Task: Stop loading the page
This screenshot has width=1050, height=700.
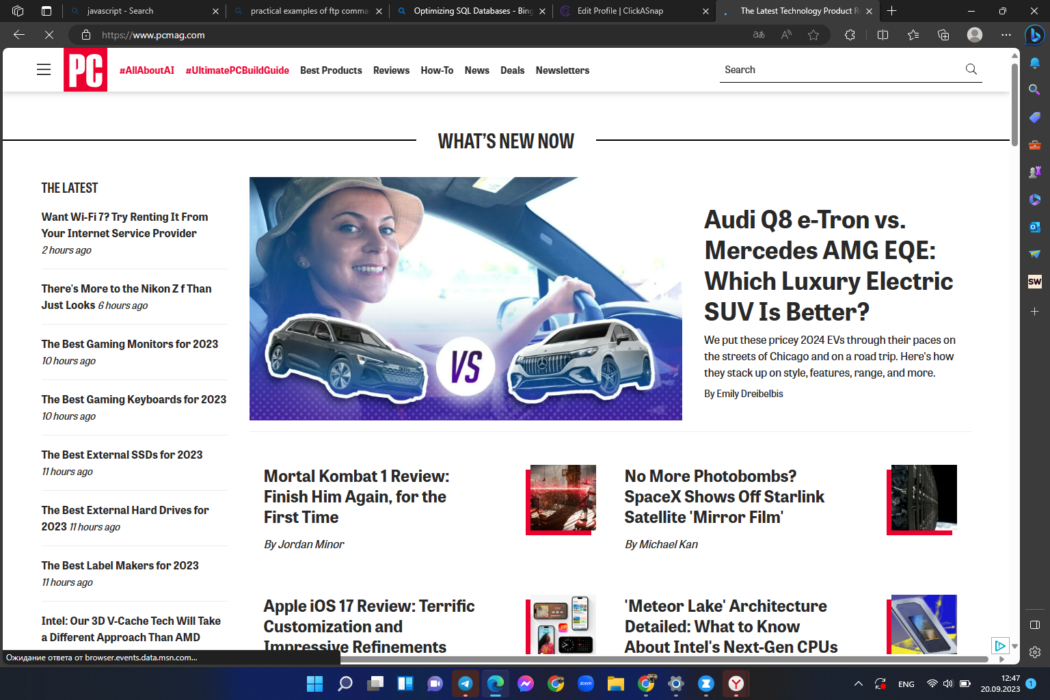Action: [49, 35]
